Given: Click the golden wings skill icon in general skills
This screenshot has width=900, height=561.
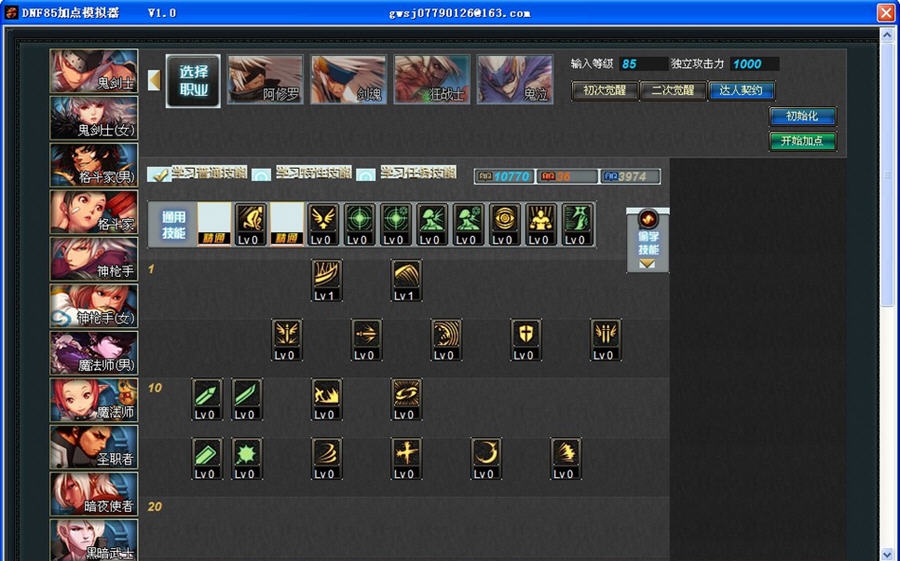Looking at the screenshot, I should pos(323,224).
